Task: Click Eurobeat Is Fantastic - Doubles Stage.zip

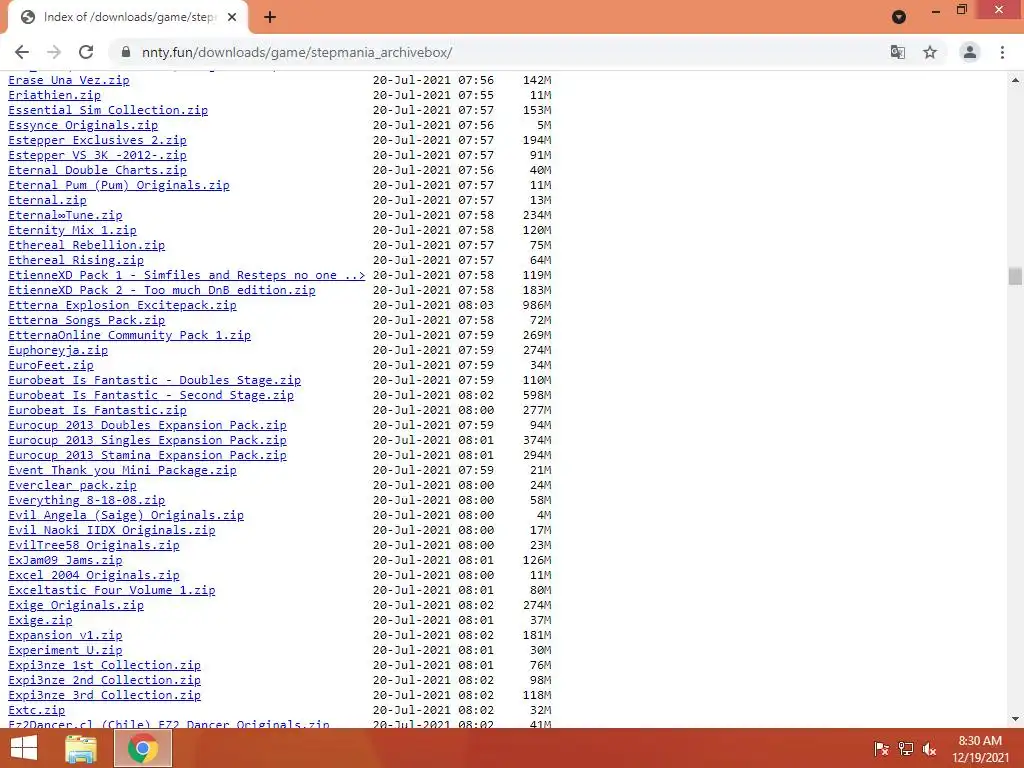Action: pos(155,380)
